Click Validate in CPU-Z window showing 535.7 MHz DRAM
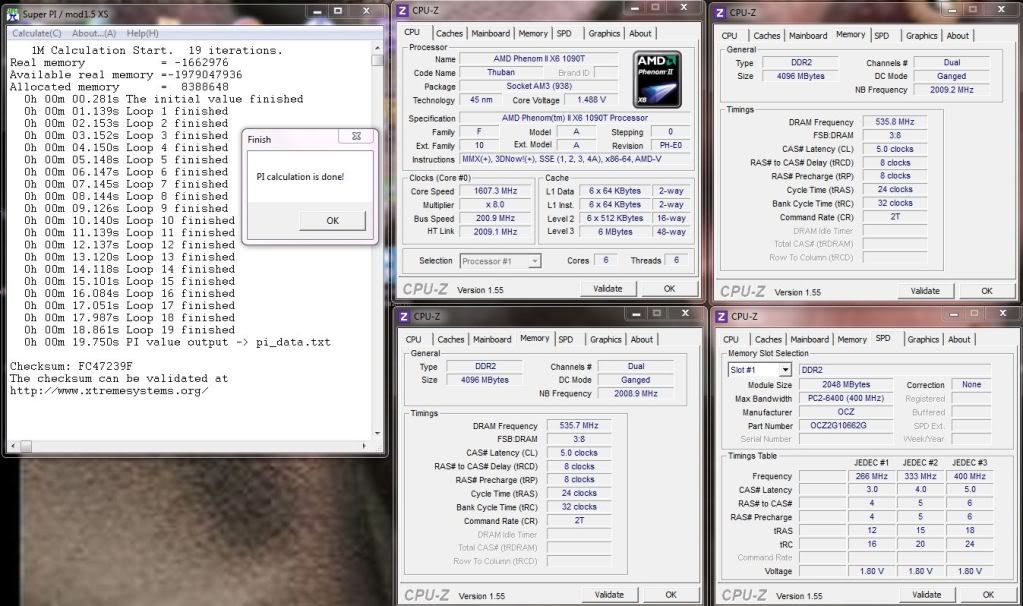The height and width of the screenshot is (606, 1023). [609, 594]
